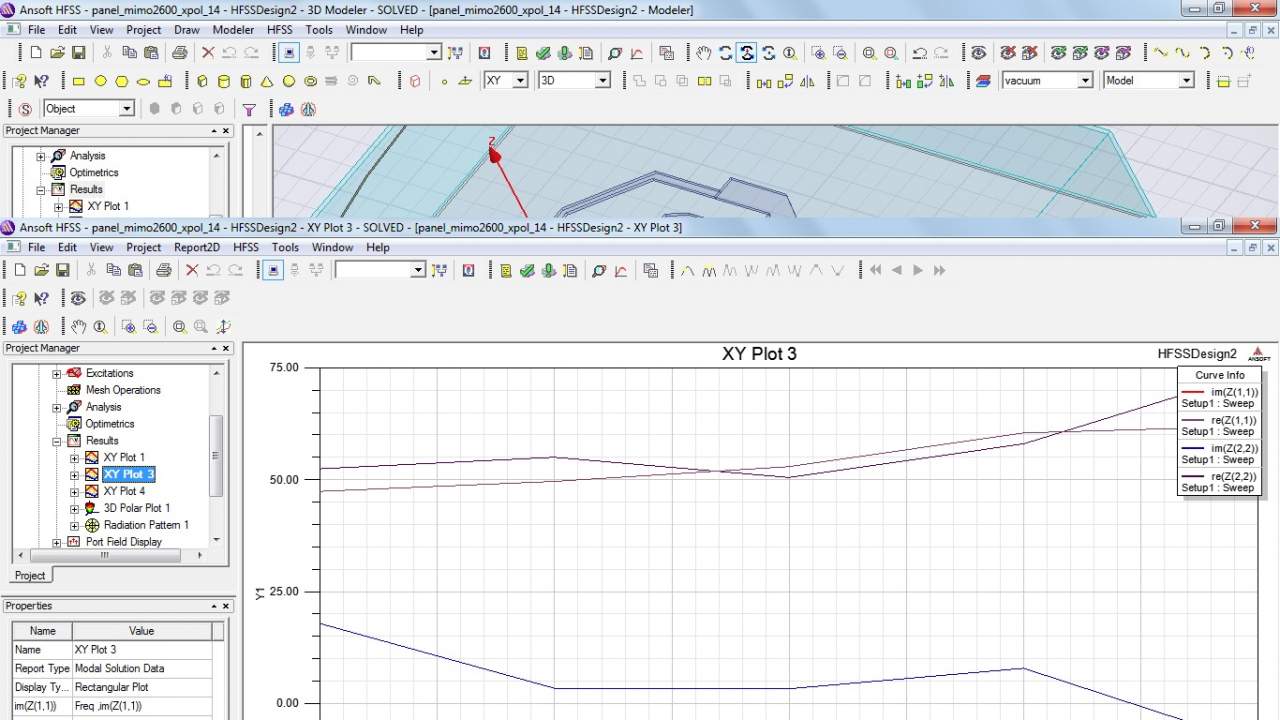Click the Draw cone tool icon

click(267, 81)
